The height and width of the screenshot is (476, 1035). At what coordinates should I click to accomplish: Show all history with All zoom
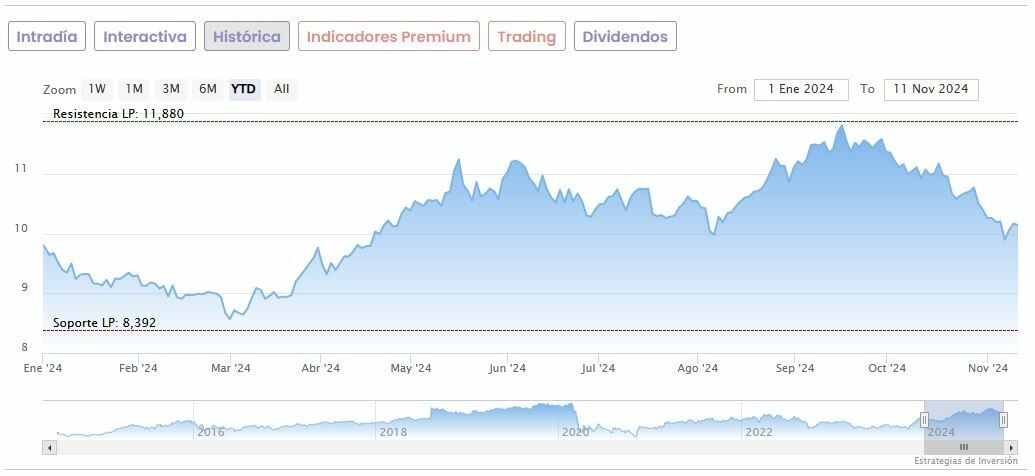pyautogui.click(x=282, y=89)
